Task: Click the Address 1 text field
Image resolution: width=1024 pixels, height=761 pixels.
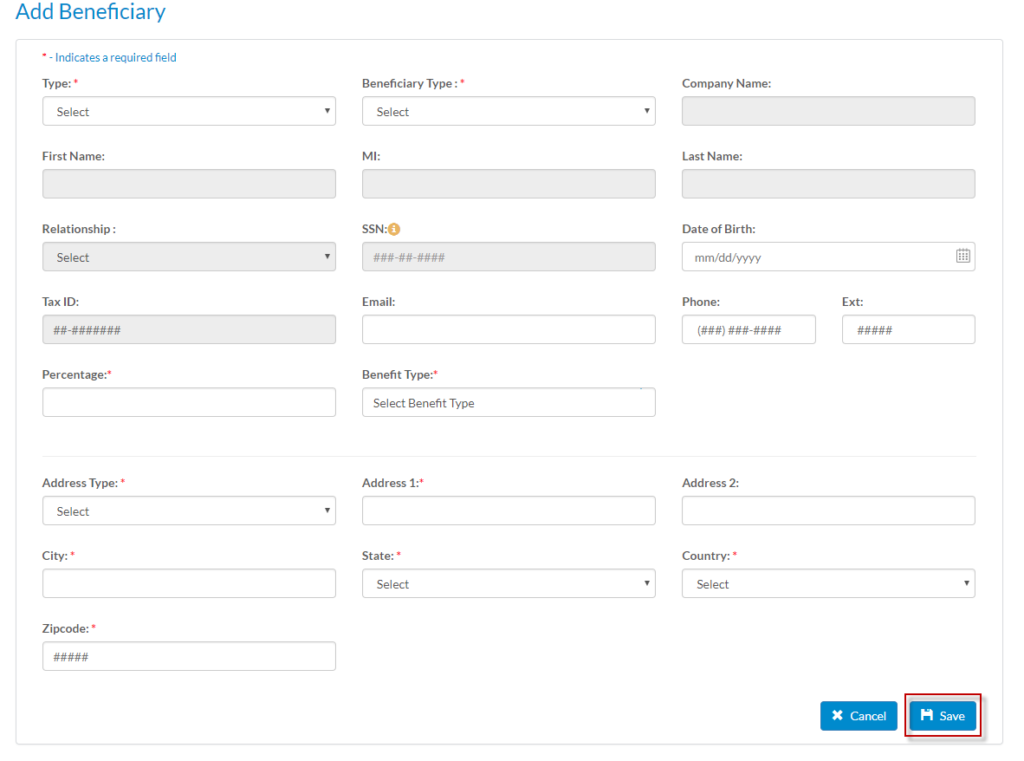Action: pos(508,510)
